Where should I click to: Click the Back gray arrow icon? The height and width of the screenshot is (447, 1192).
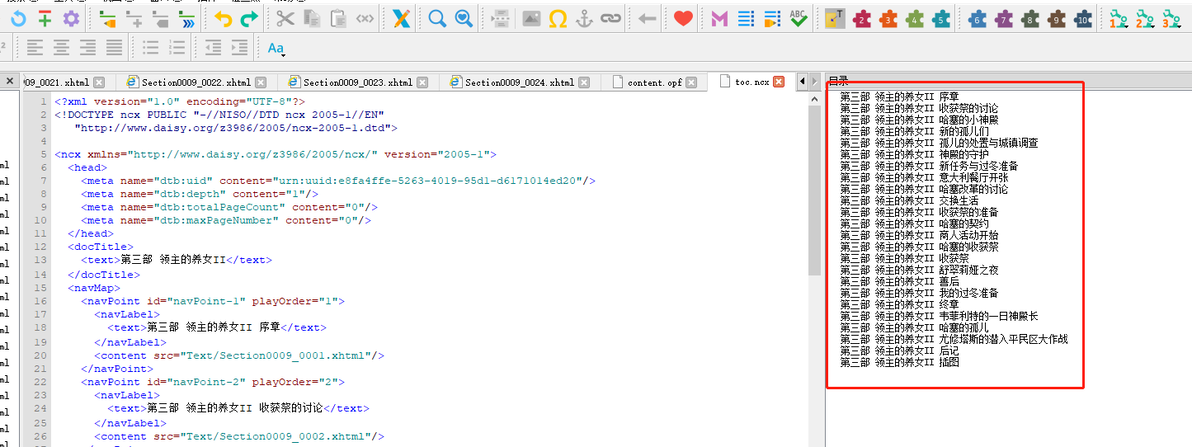(647, 20)
